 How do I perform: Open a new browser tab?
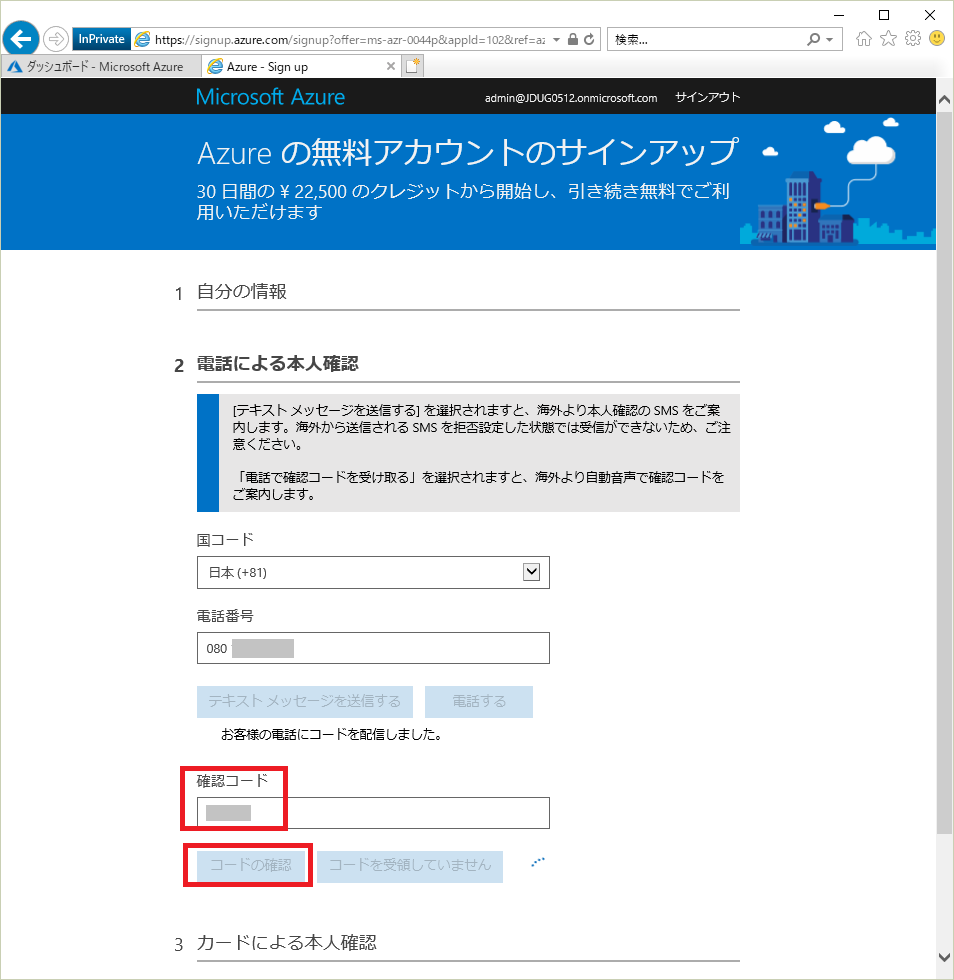tap(413, 66)
